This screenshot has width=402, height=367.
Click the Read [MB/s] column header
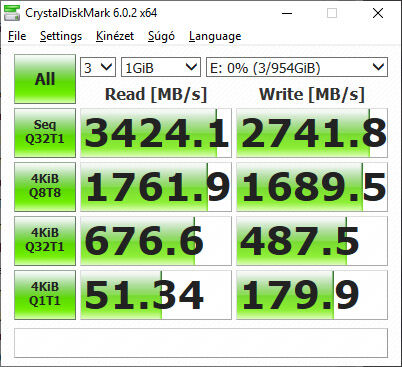(x=156, y=94)
